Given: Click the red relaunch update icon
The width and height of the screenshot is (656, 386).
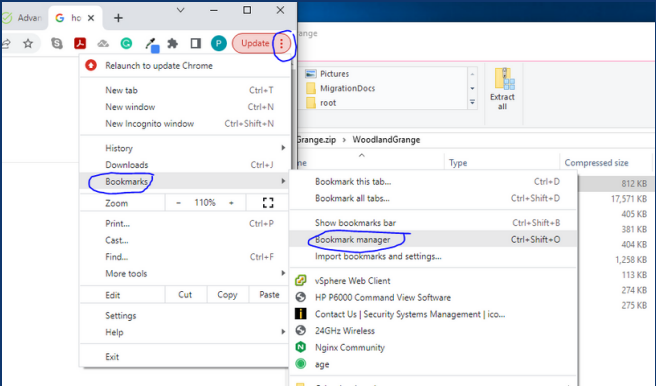Looking at the screenshot, I should pos(91,65).
